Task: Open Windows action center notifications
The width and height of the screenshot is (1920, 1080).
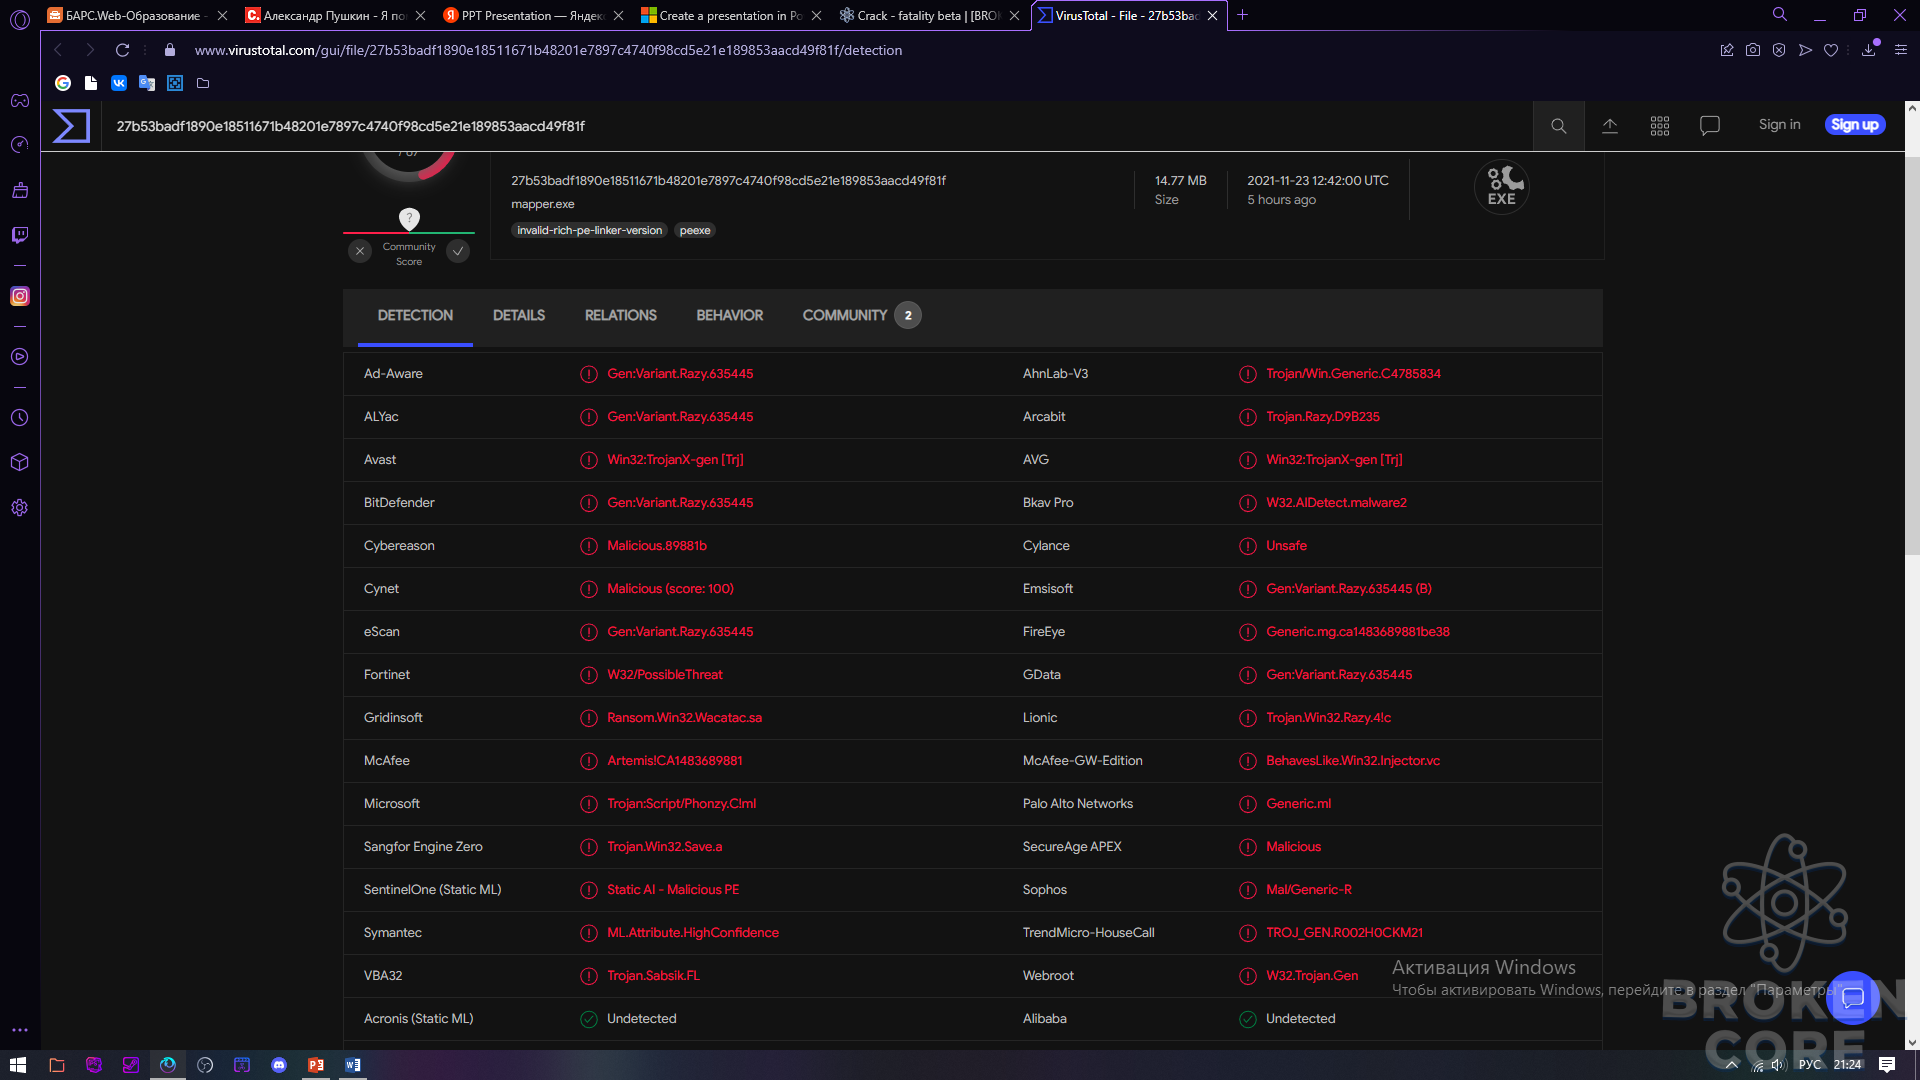Action: point(1887,1065)
